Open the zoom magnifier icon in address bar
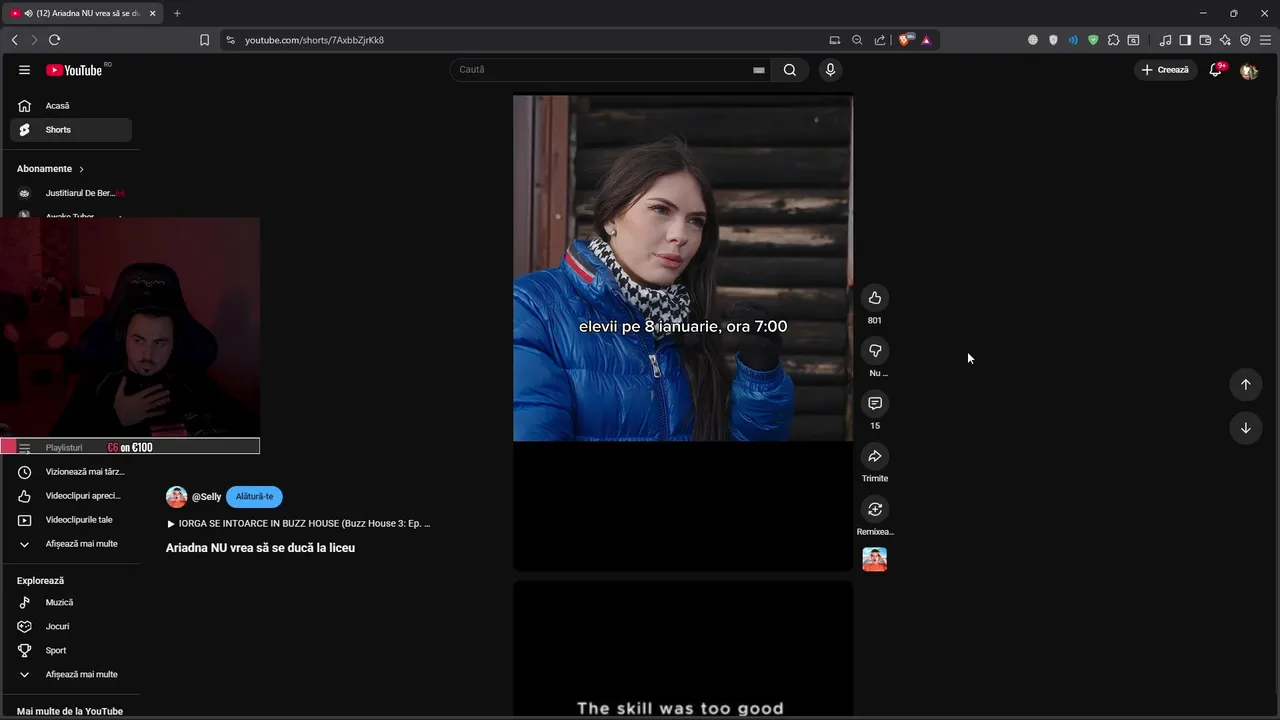This screenshot has width=1280, height=720. 857,40
